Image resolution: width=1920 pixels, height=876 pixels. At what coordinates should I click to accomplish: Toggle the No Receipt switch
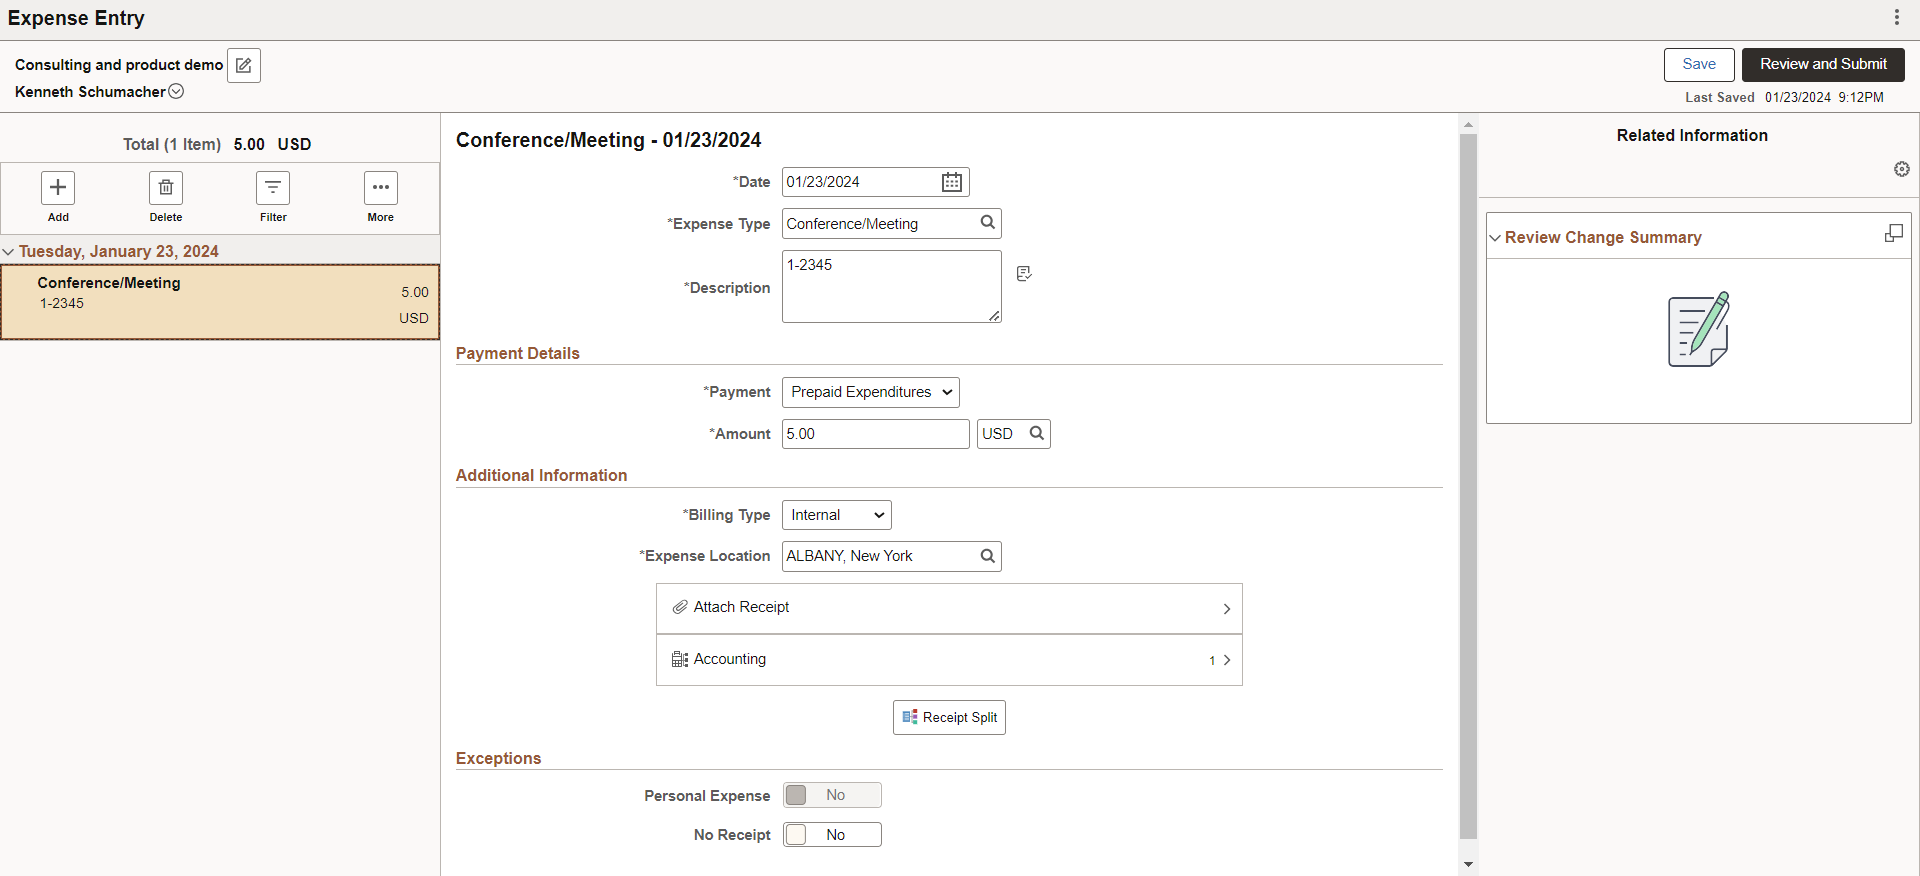pyautogui.click(x=833, y=835)
